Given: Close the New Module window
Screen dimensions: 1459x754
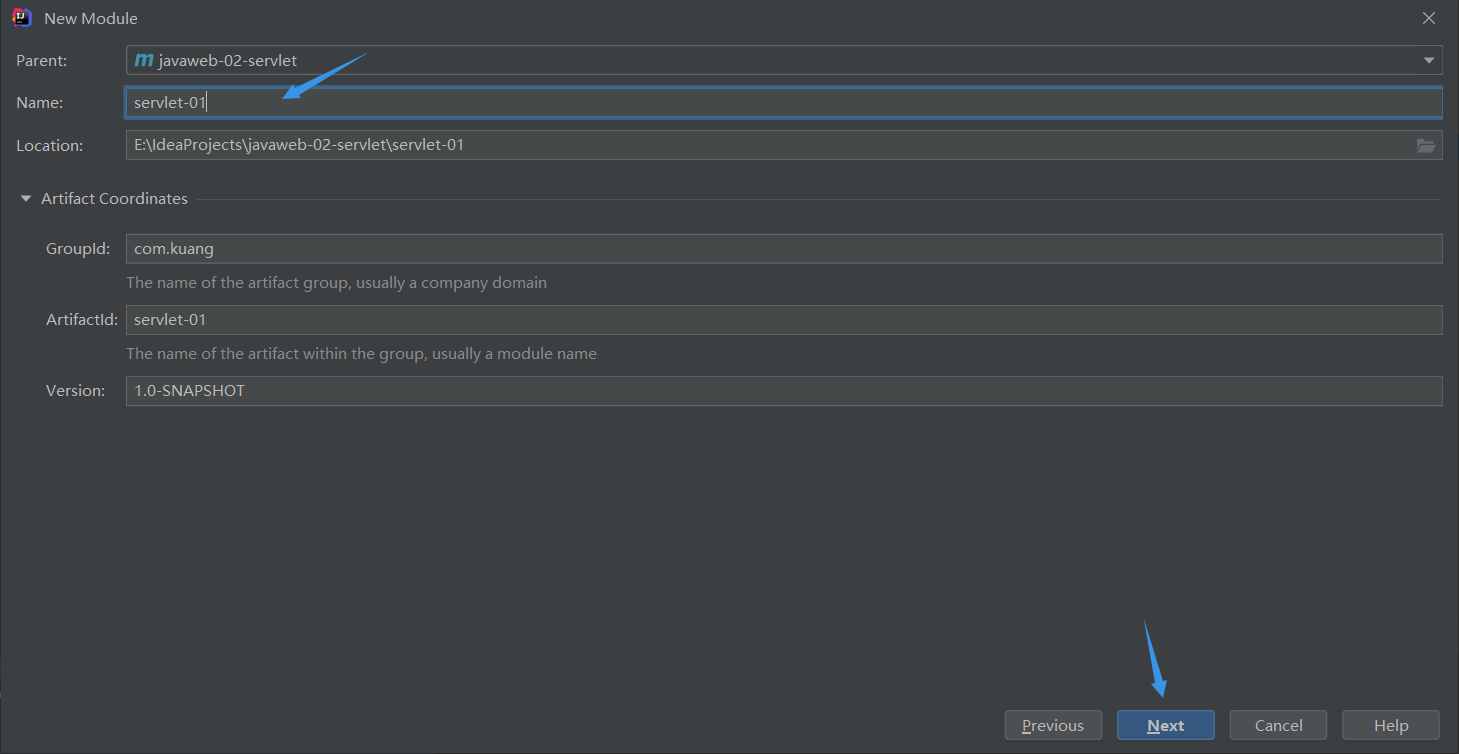Looking at the screenshot, I should (1429, 18).
